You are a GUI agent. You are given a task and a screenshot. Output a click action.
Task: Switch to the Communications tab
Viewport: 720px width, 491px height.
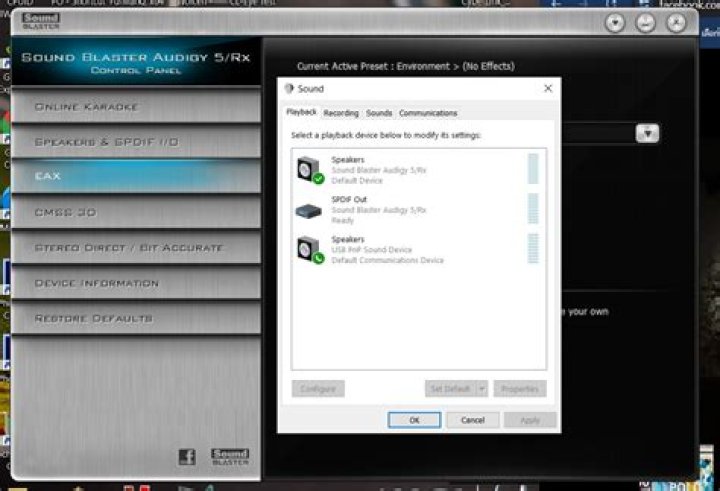(x=428, y=113)
